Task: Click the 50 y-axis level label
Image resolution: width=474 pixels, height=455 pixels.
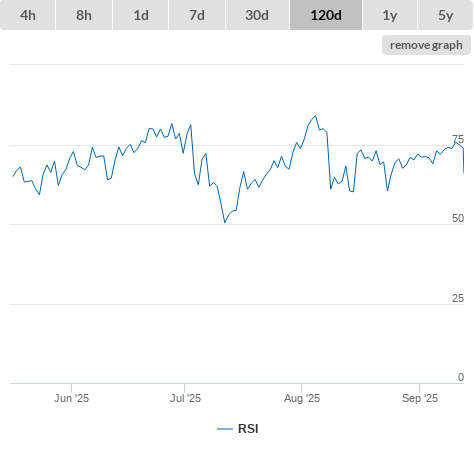Action: tap(458, 218)
